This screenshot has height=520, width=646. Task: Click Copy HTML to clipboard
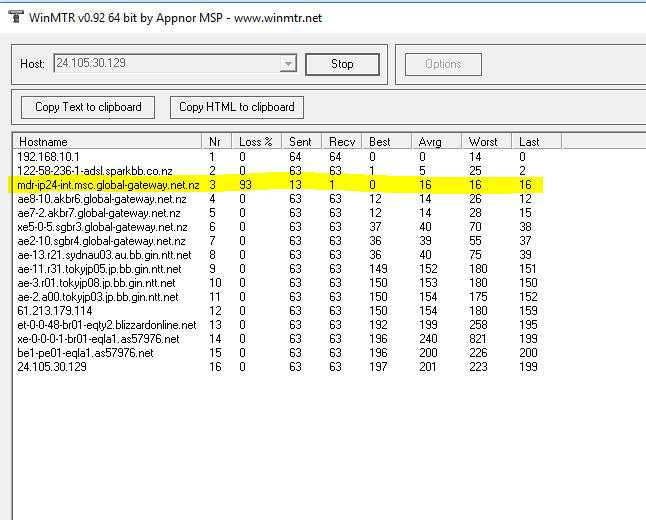pos(236,107)
